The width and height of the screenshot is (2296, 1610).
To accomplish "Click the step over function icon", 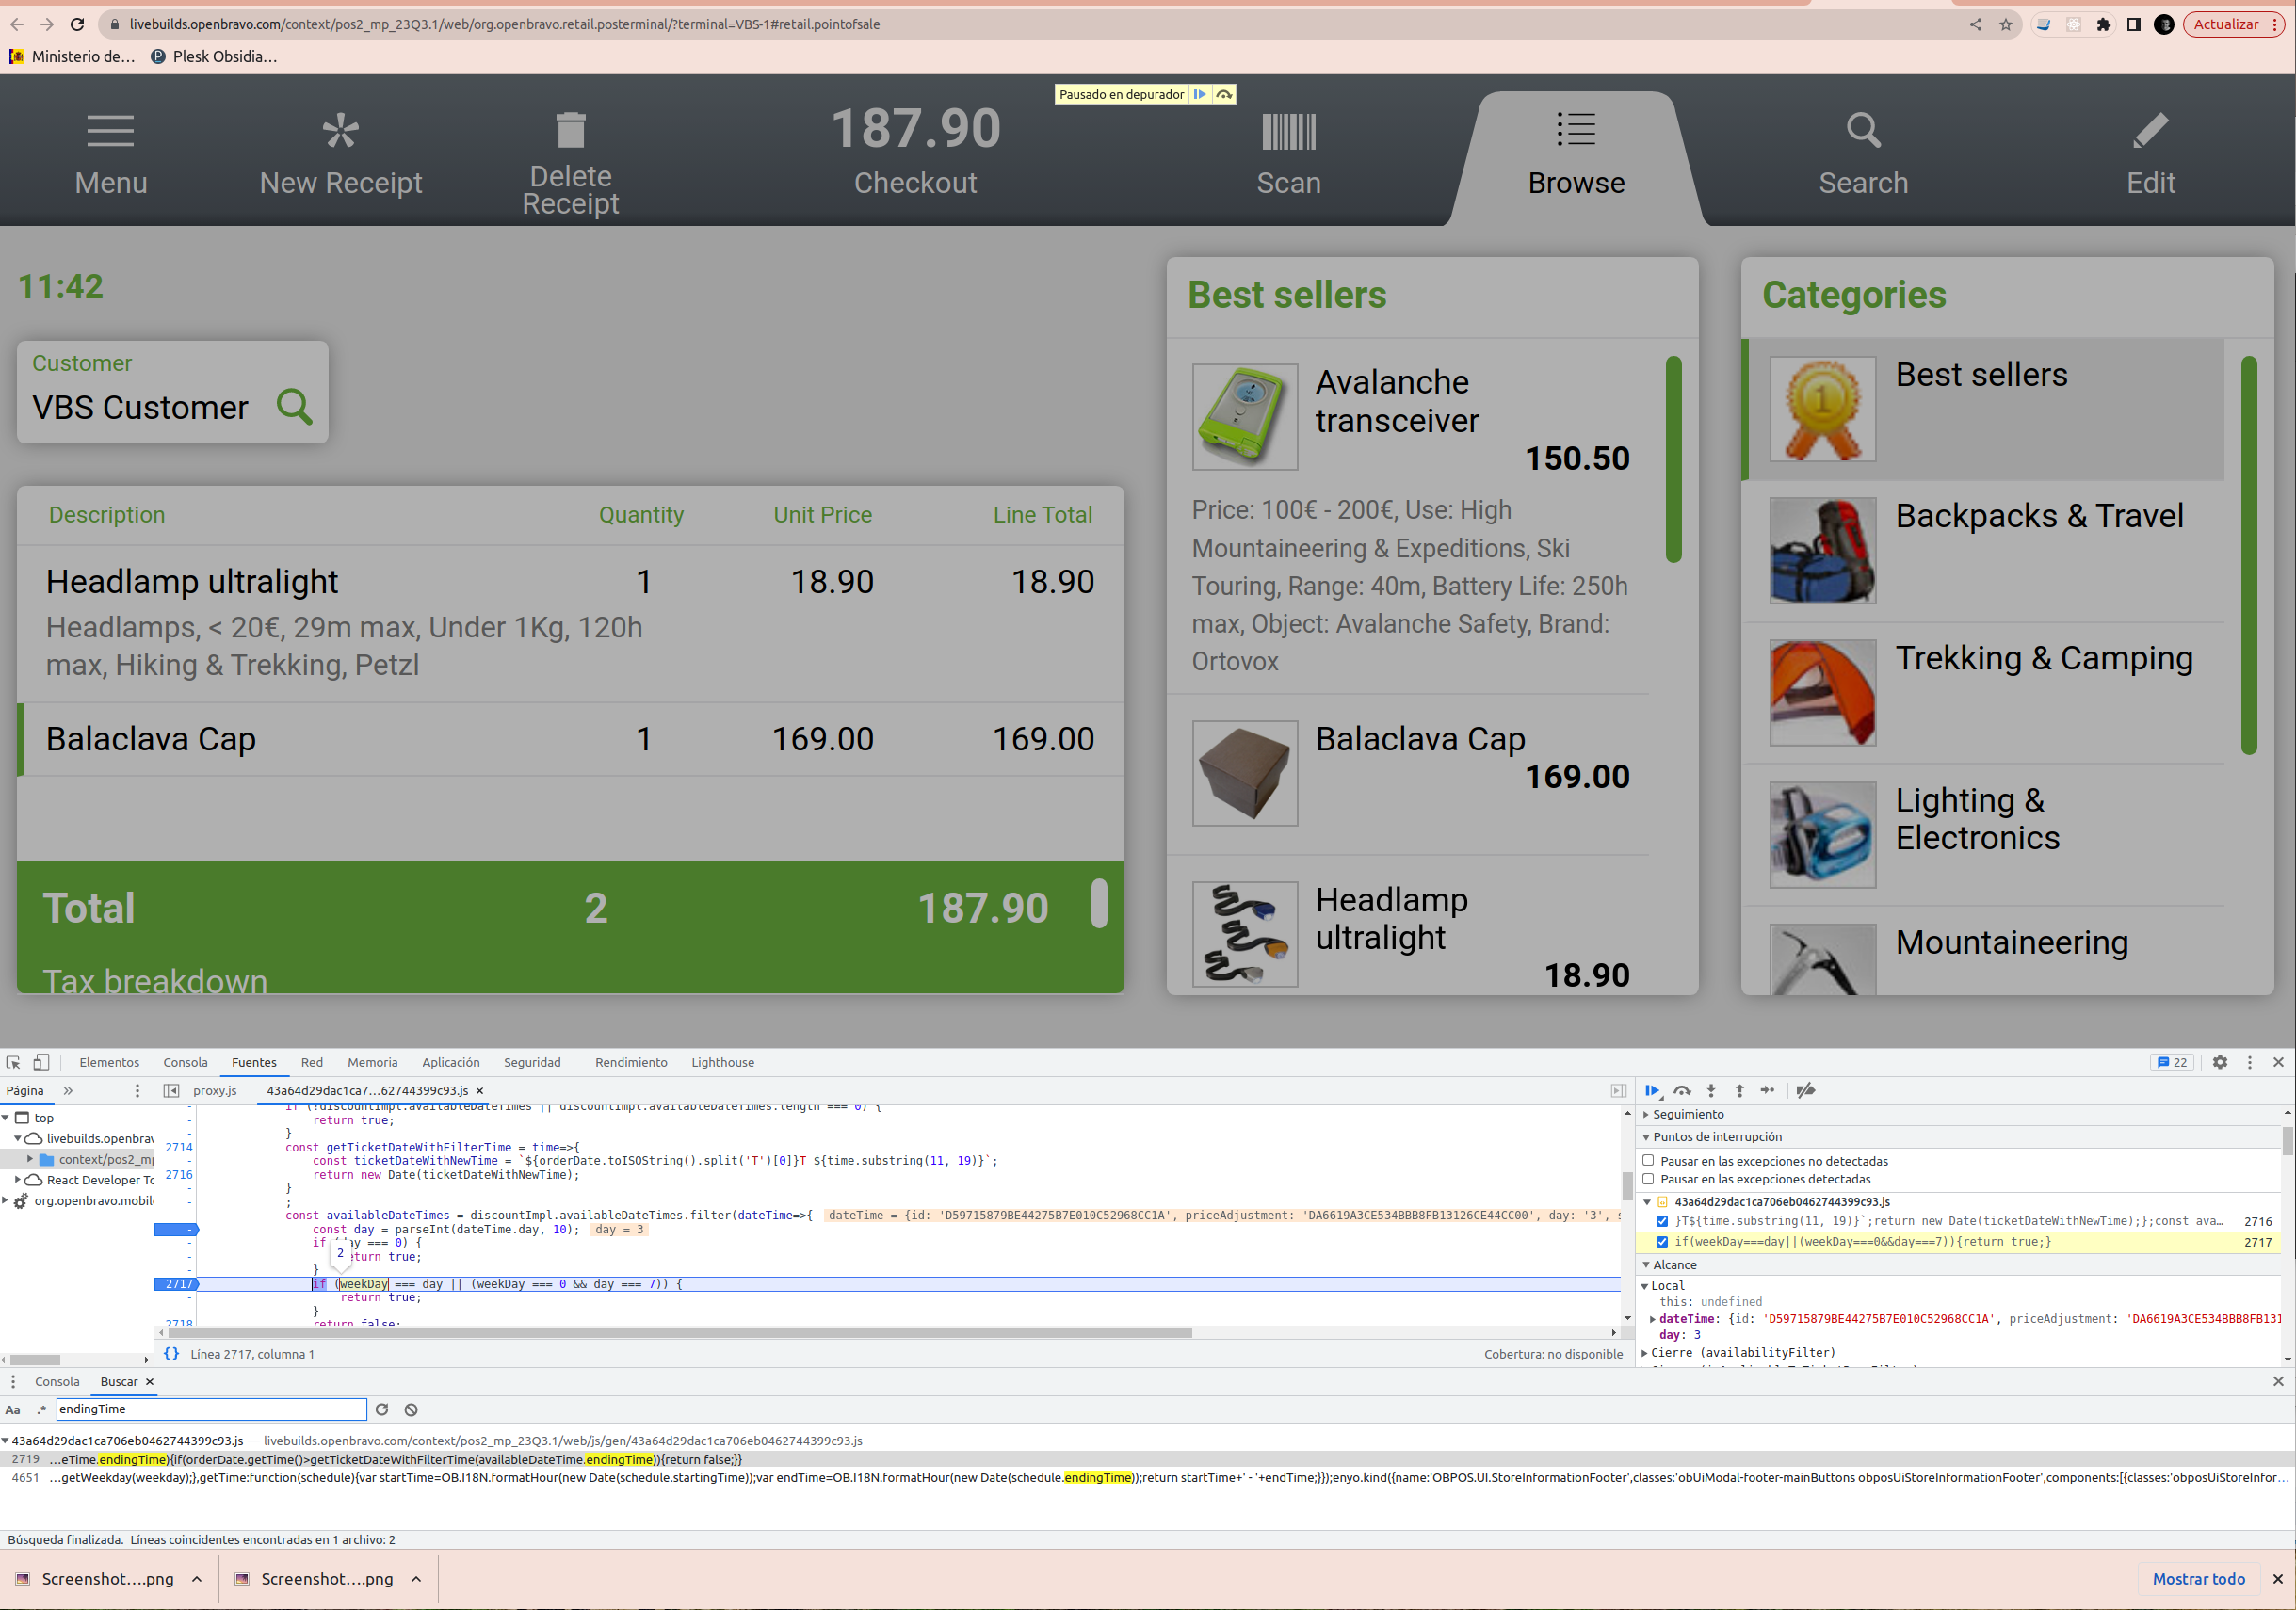I will point(1682,1090).
